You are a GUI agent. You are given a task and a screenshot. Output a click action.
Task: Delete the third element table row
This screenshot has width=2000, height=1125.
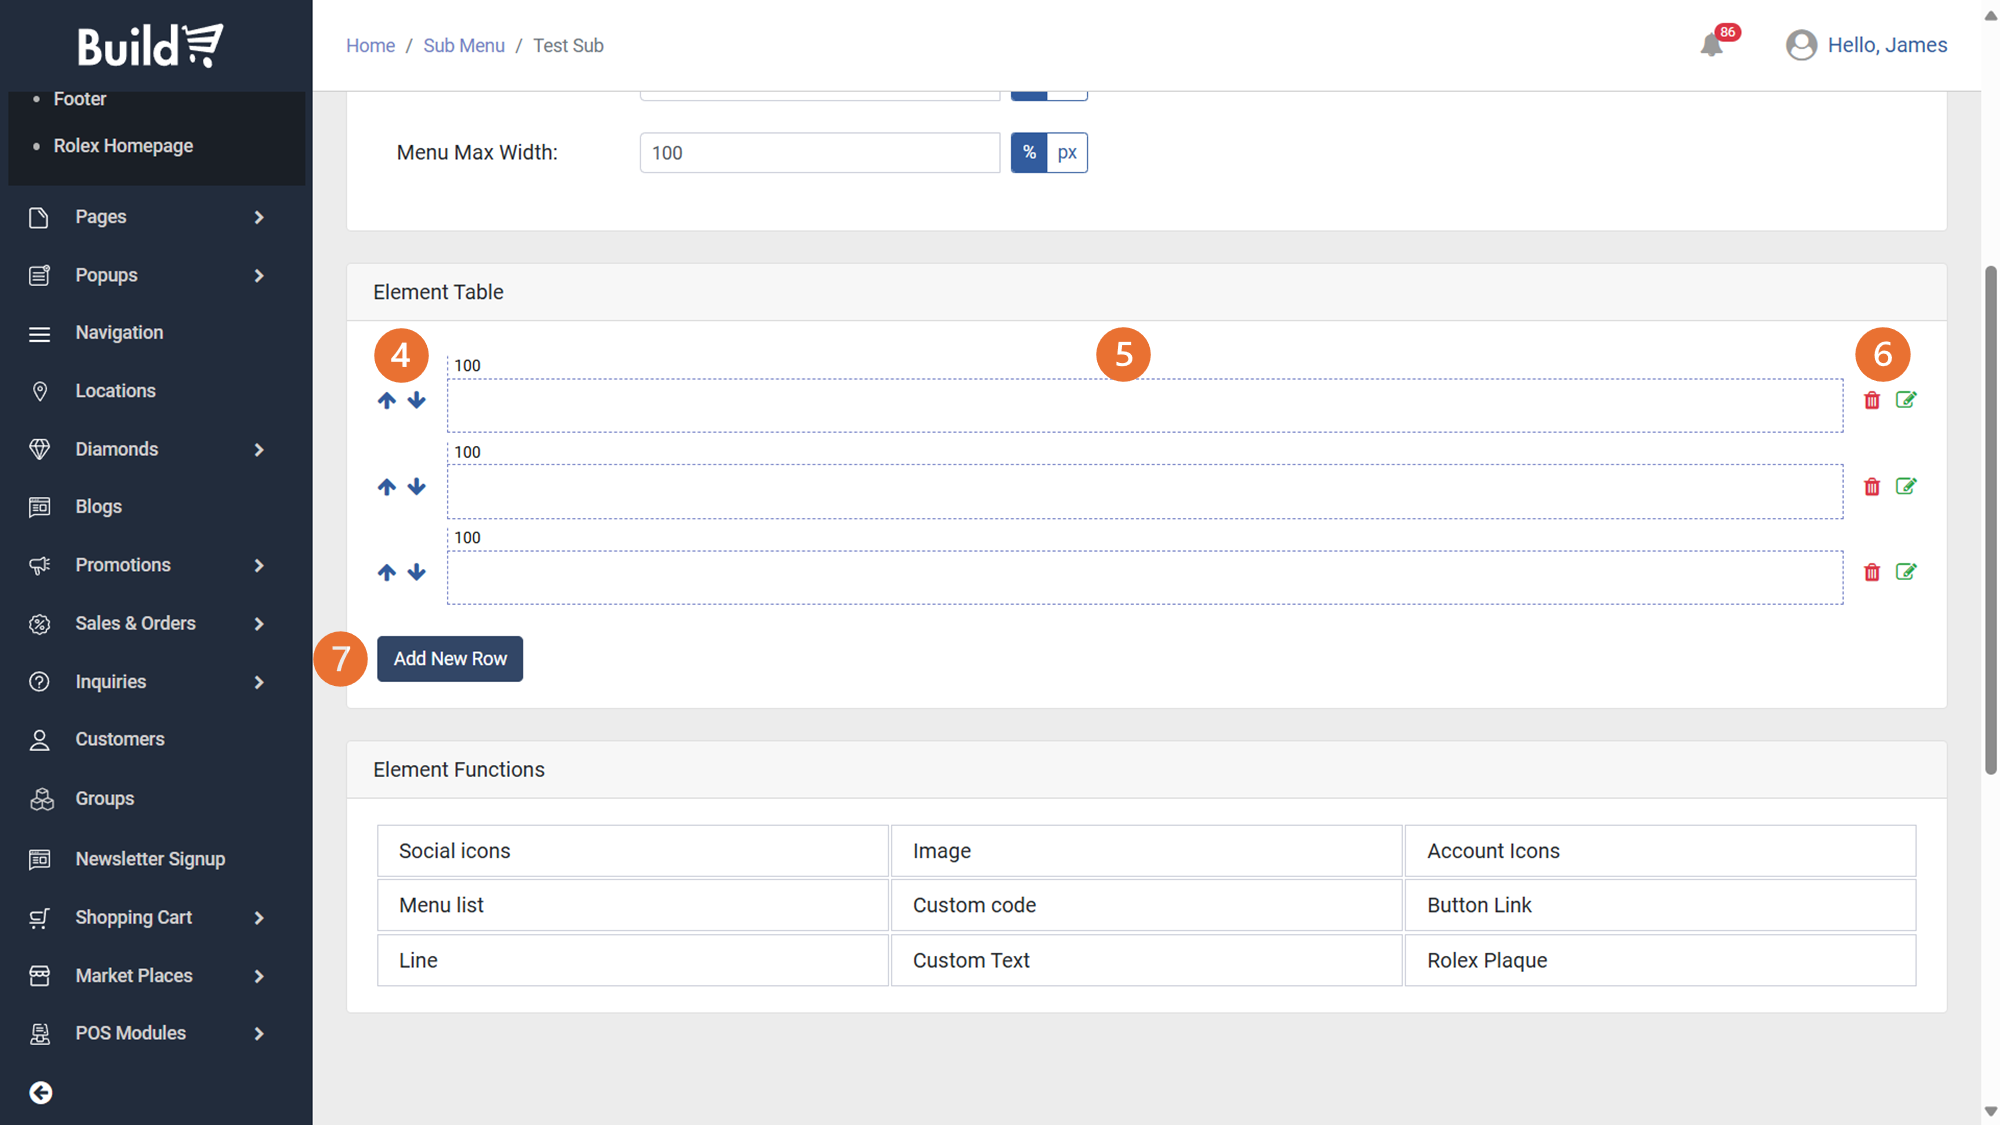click(x=1872, y=572)
